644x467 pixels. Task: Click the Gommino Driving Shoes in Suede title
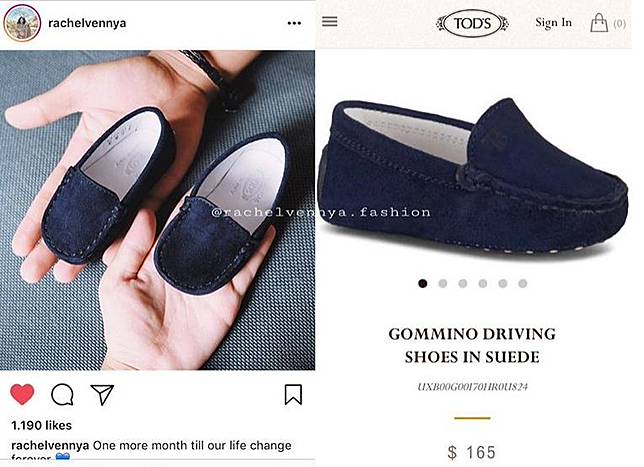[471, 345]
